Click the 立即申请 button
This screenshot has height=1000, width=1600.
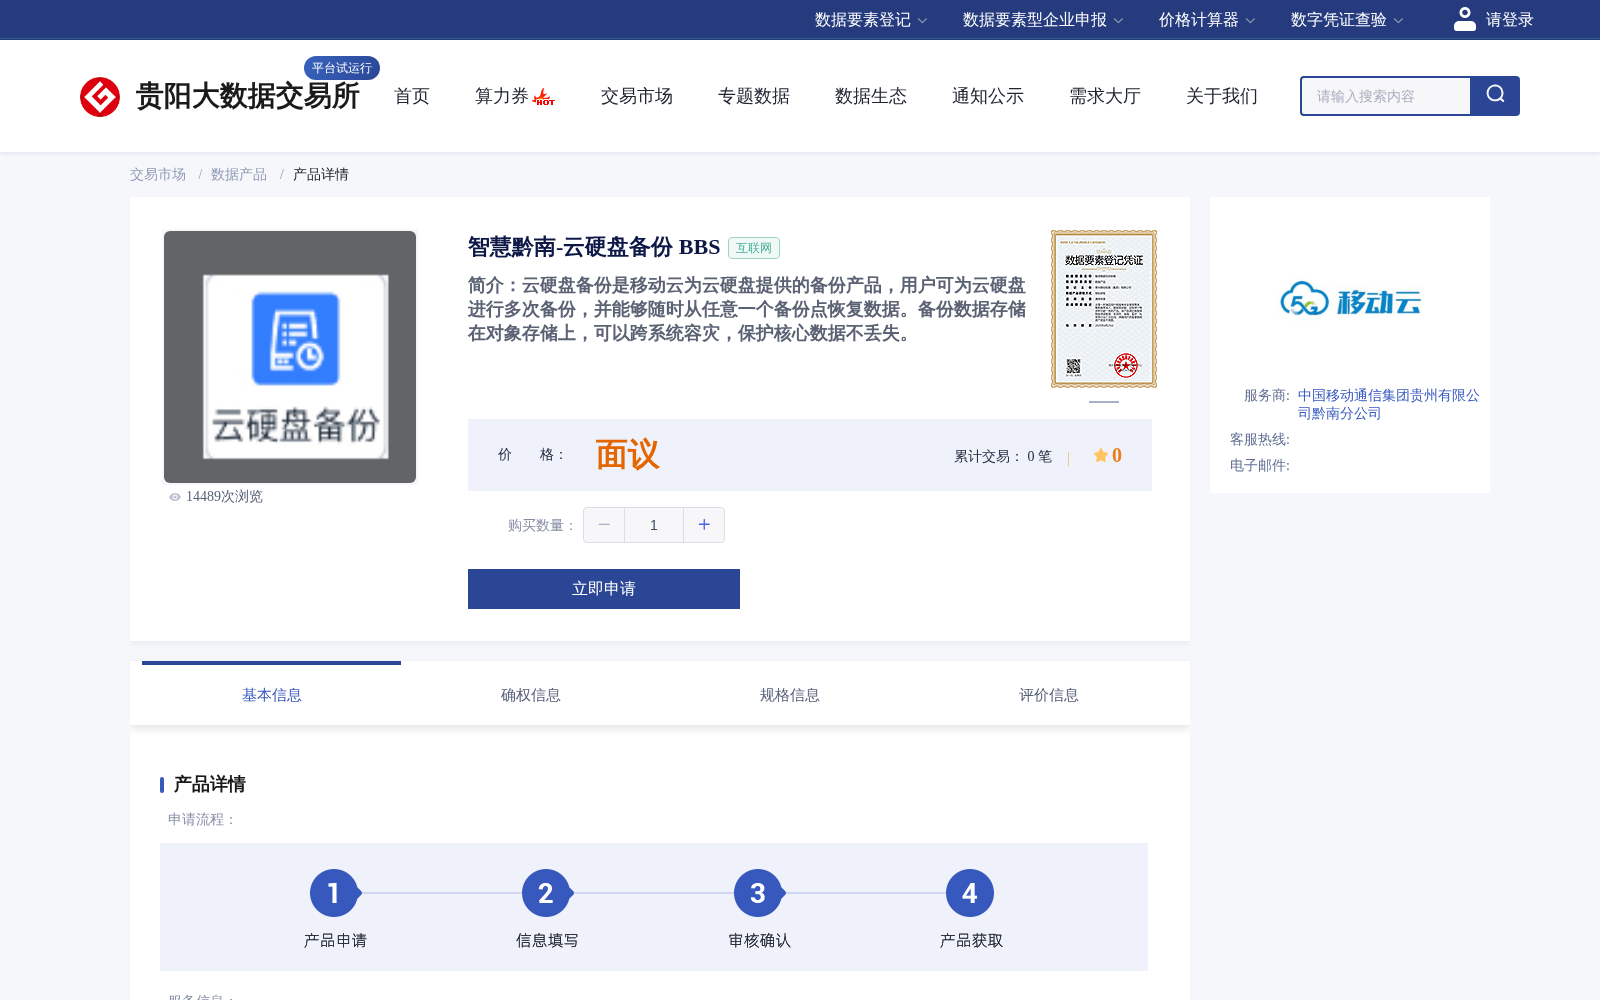604,589
